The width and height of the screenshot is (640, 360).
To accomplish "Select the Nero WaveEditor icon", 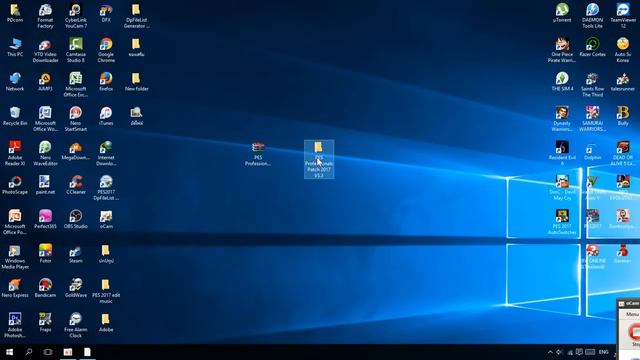I will [45, 153].
